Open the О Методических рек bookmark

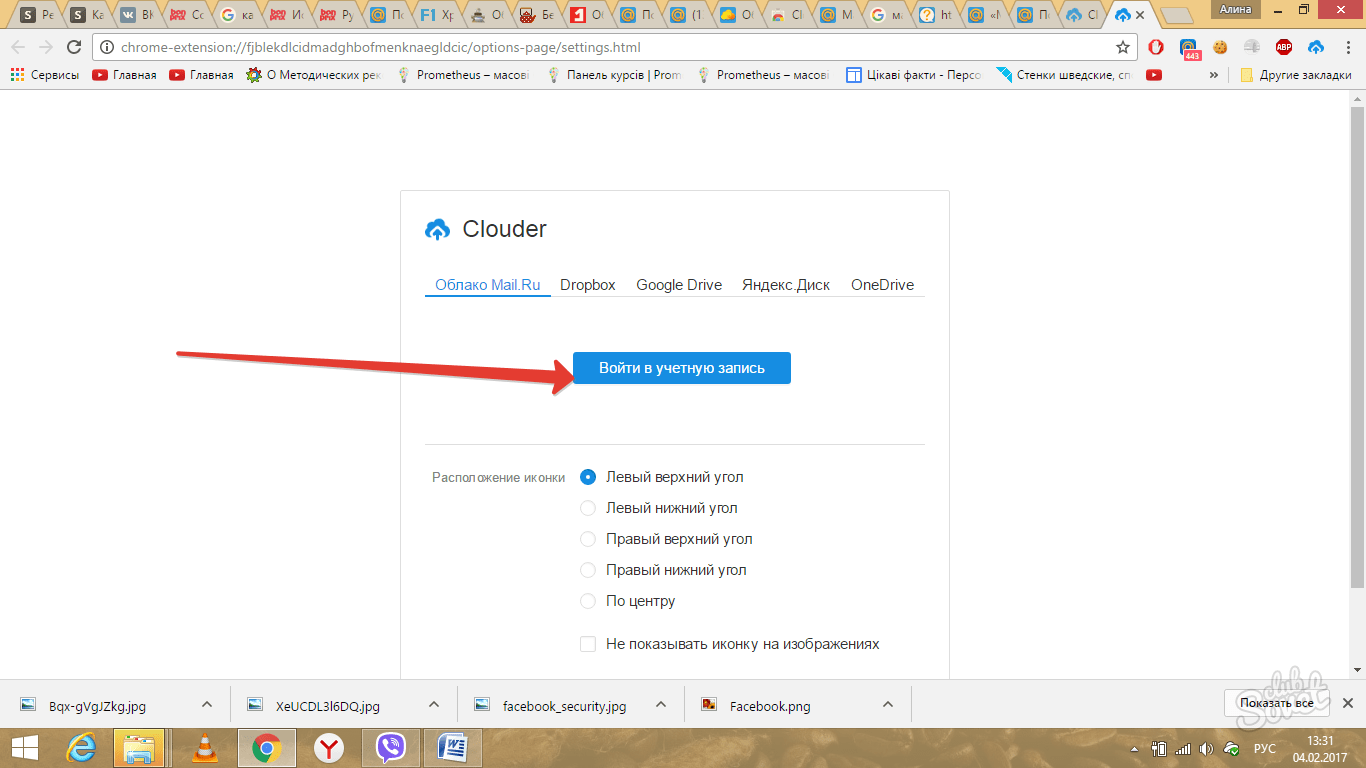point(314,75)
